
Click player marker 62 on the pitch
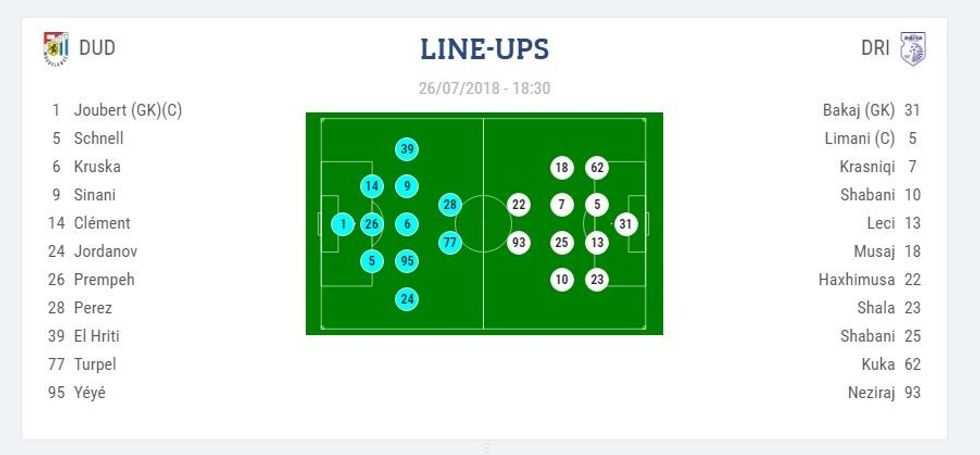[597, 167]
